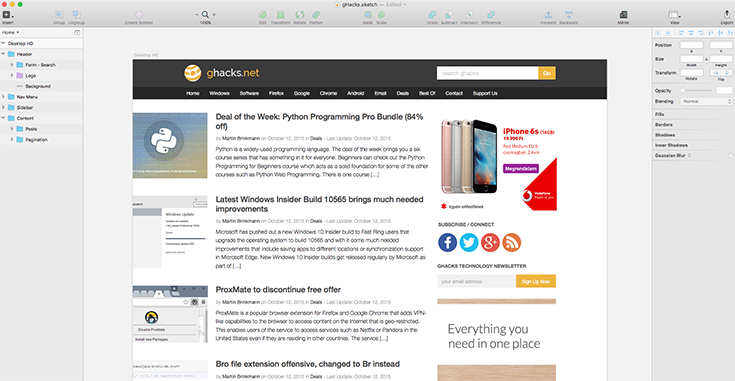Click Firefox in the site nav

[276, 93]
